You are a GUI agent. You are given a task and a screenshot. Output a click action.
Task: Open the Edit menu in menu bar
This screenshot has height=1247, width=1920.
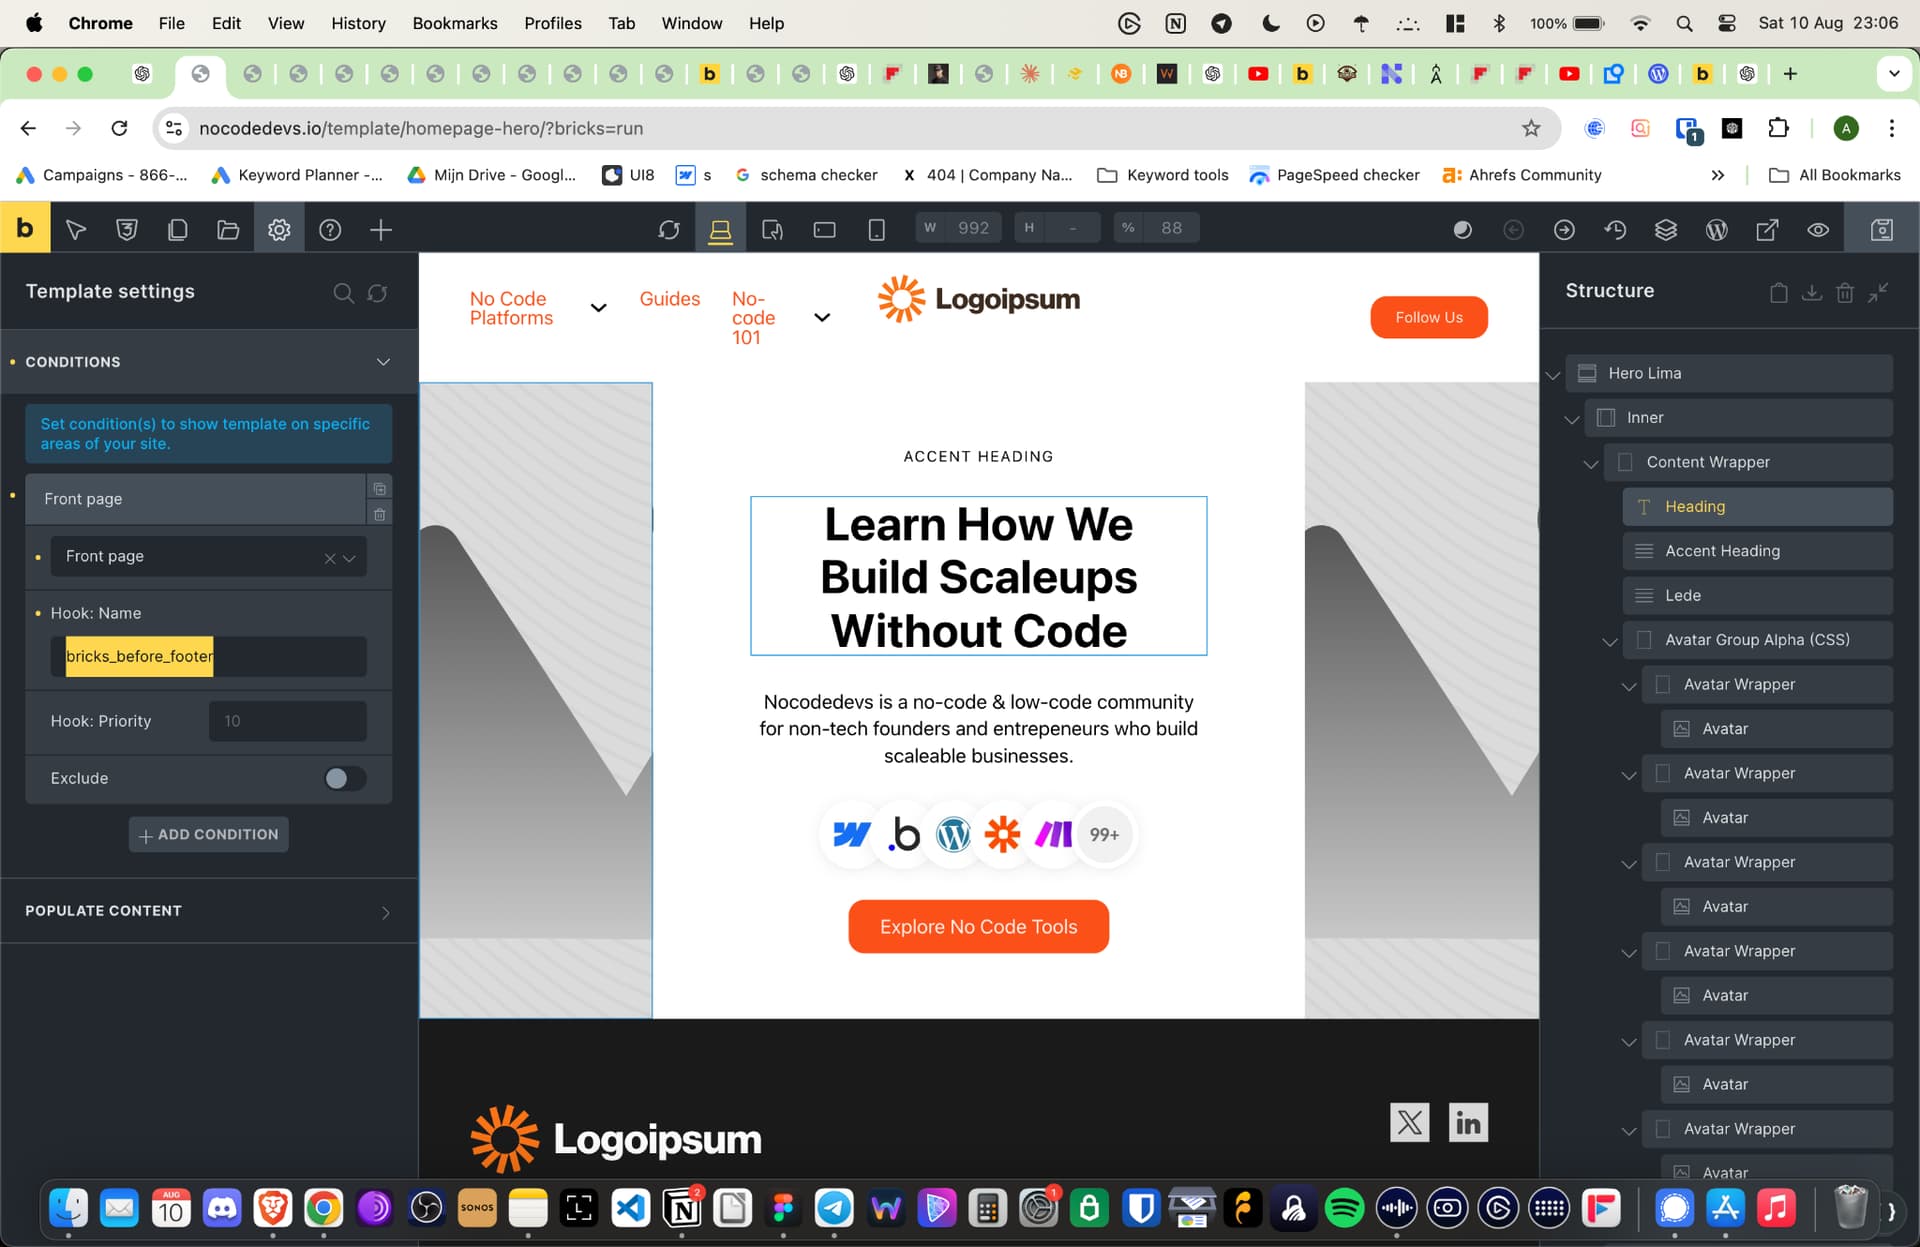[226, 23]
